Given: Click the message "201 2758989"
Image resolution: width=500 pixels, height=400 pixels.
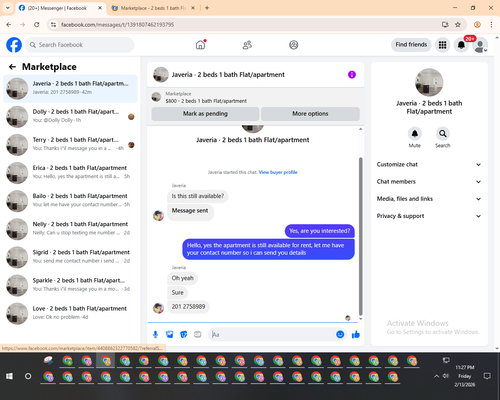Looking at the screenshot, I should point(188,307).
